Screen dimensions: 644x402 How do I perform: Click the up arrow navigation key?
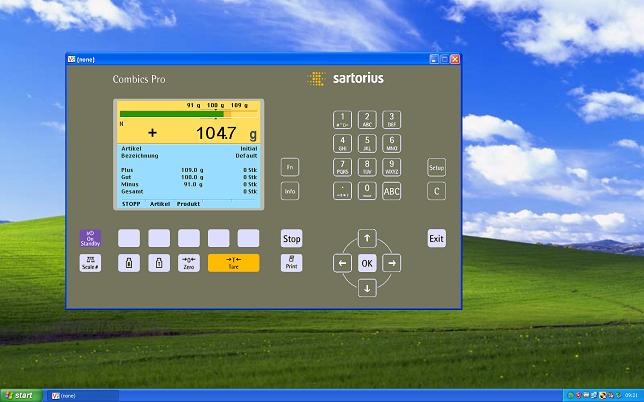click(367, 238)
